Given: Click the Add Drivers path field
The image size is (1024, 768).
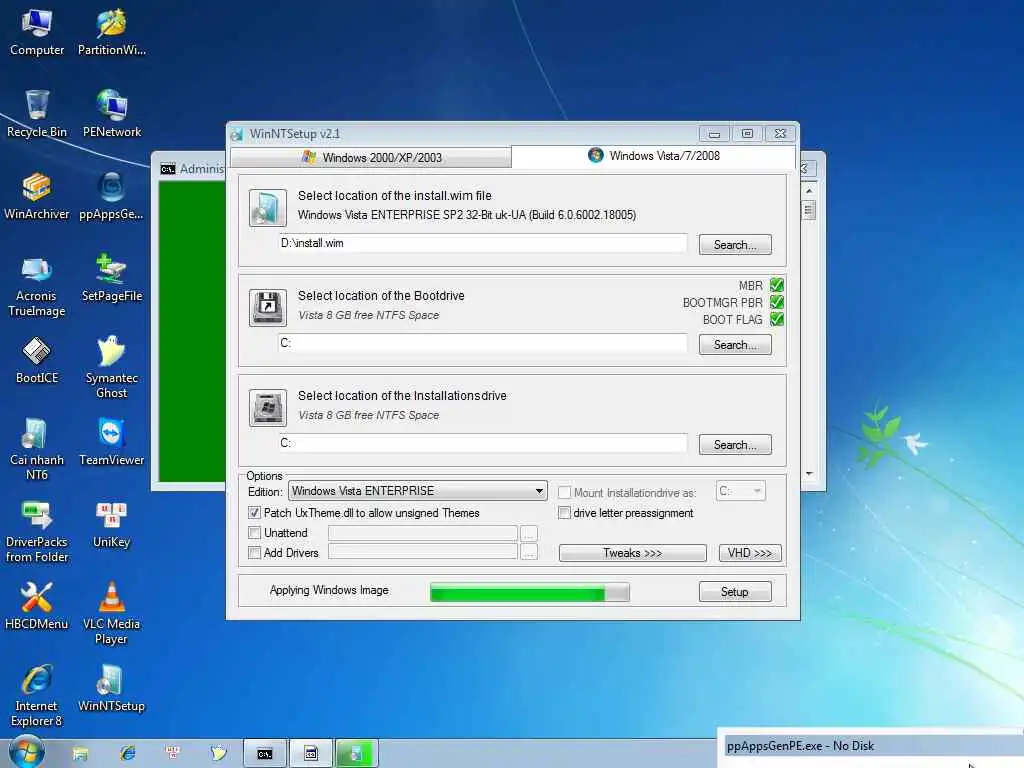Looking at the screenshot, I should pos(423,553).
